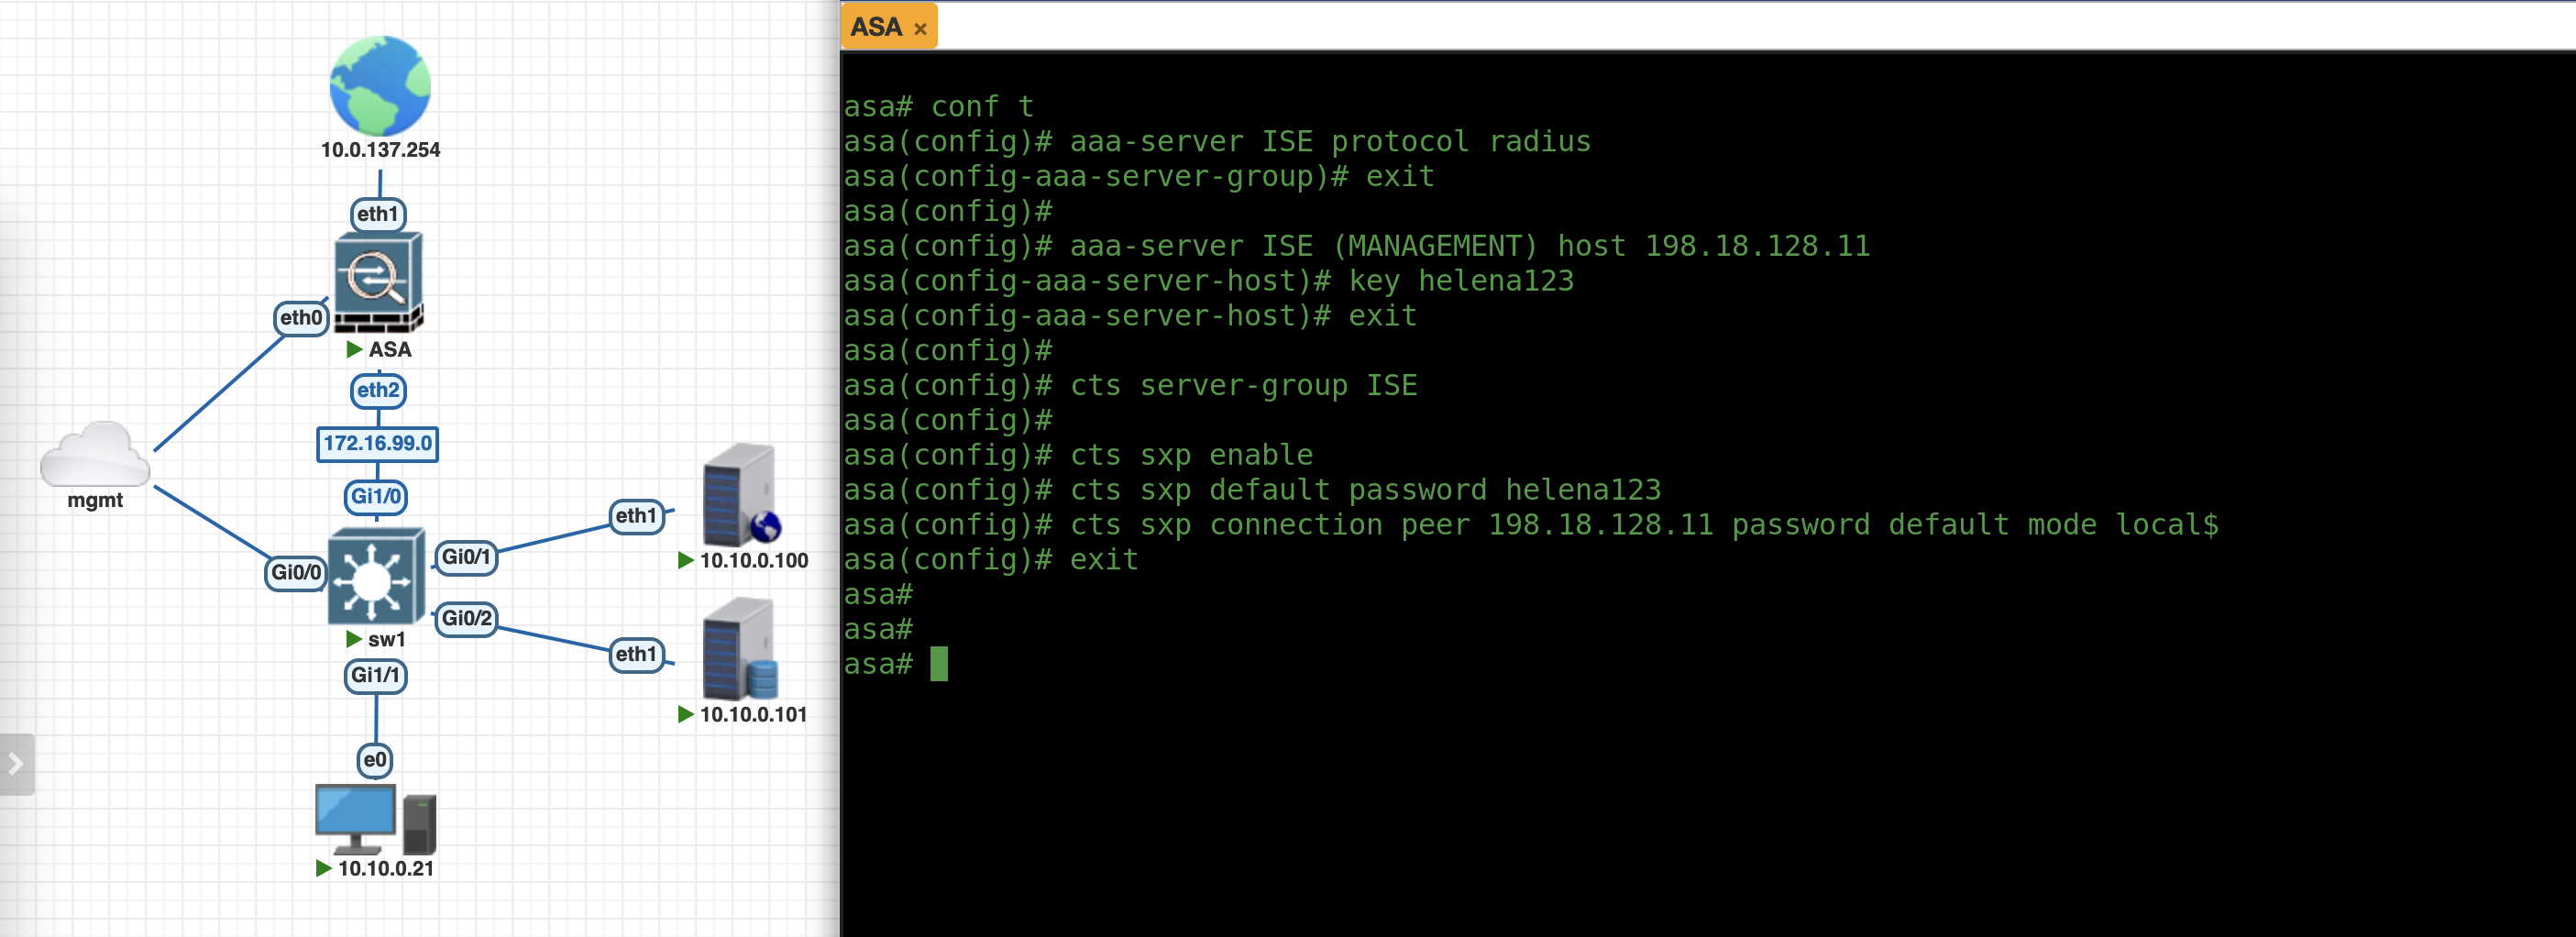
Task: Select the e0 interface label above PC
Action: (x=375, y=760)
